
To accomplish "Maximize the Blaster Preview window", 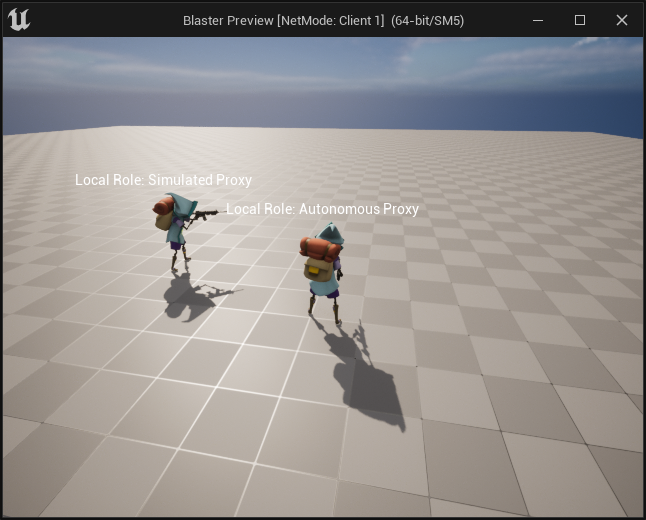I will coord(580,20).
